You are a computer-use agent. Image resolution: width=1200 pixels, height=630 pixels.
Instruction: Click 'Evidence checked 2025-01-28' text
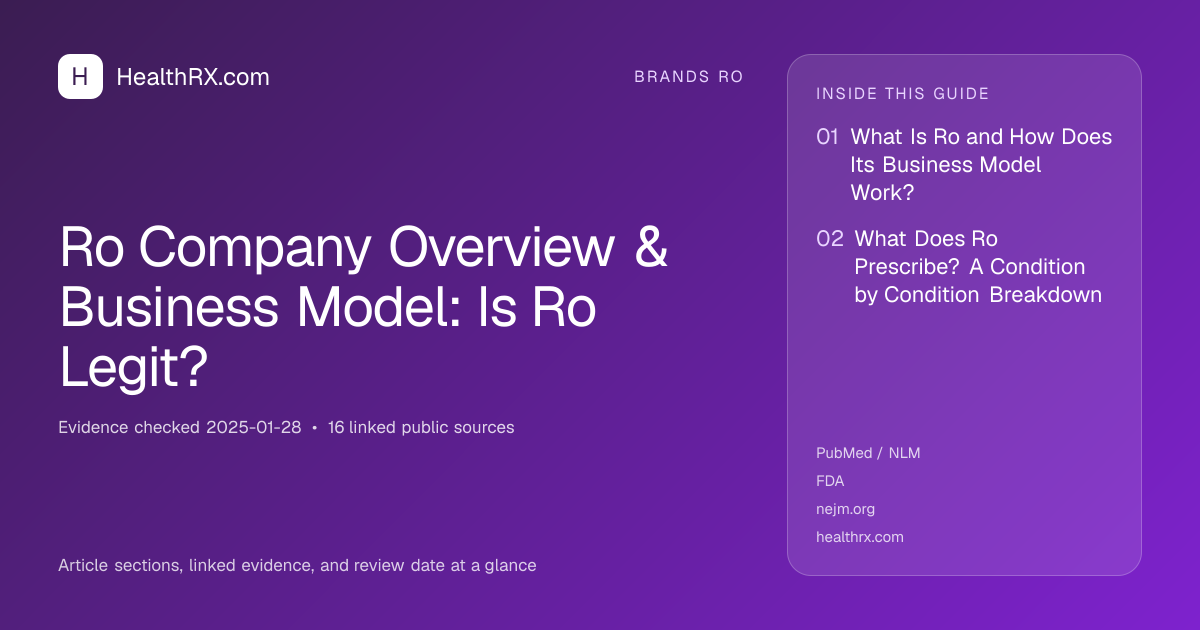point(180,428)
